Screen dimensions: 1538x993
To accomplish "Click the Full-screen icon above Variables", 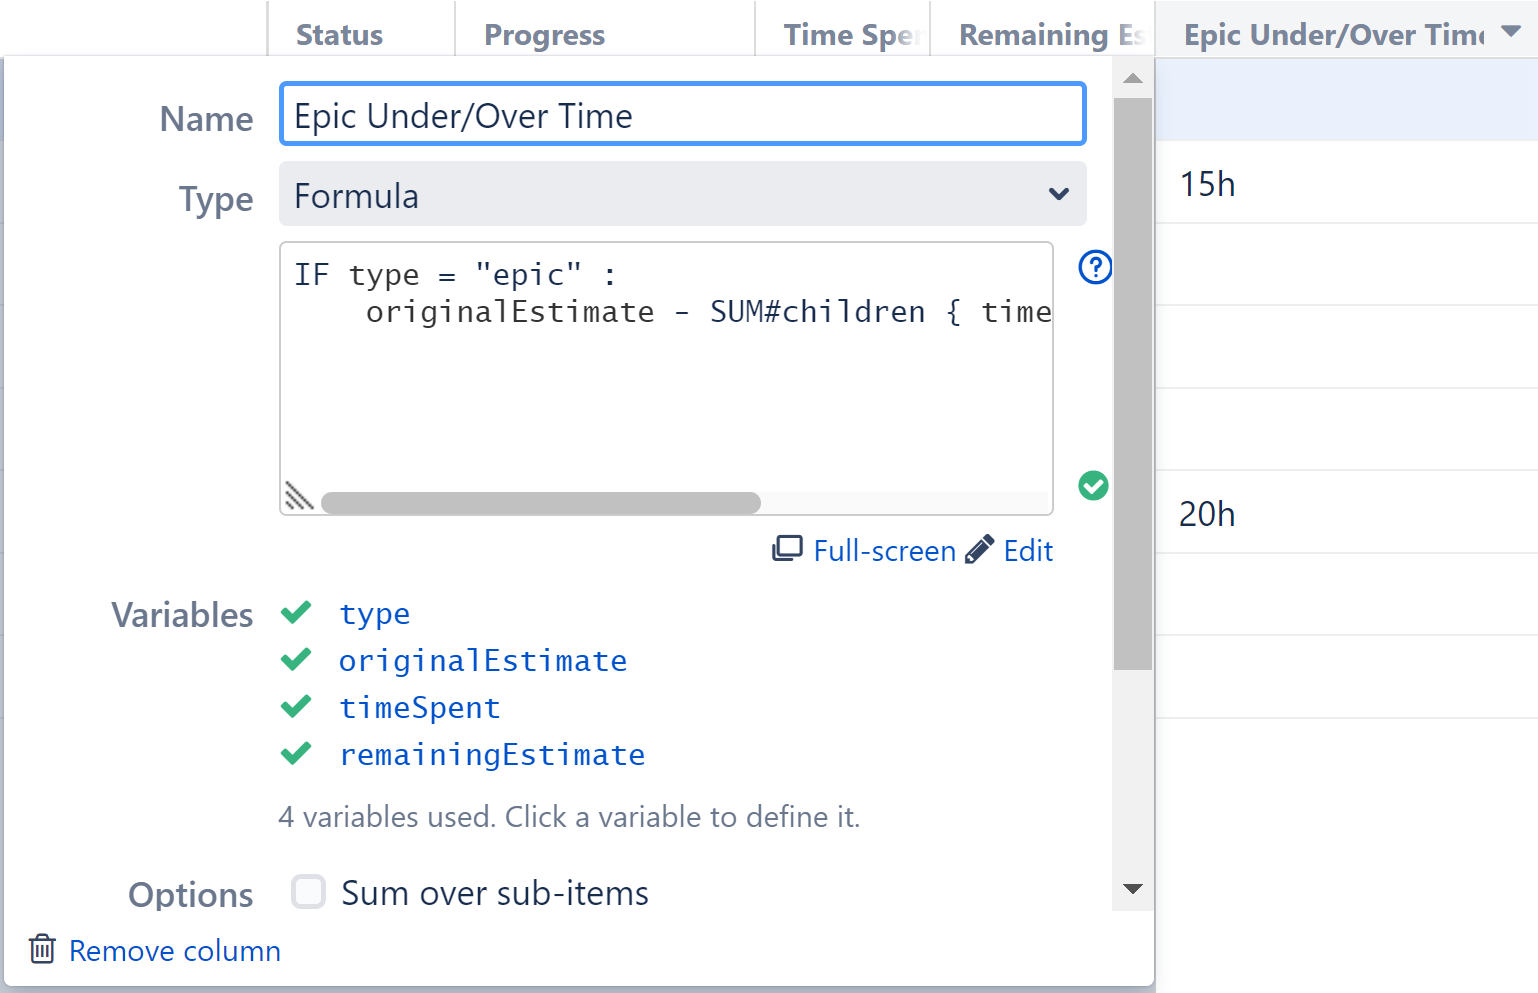I will click(789, 548).
